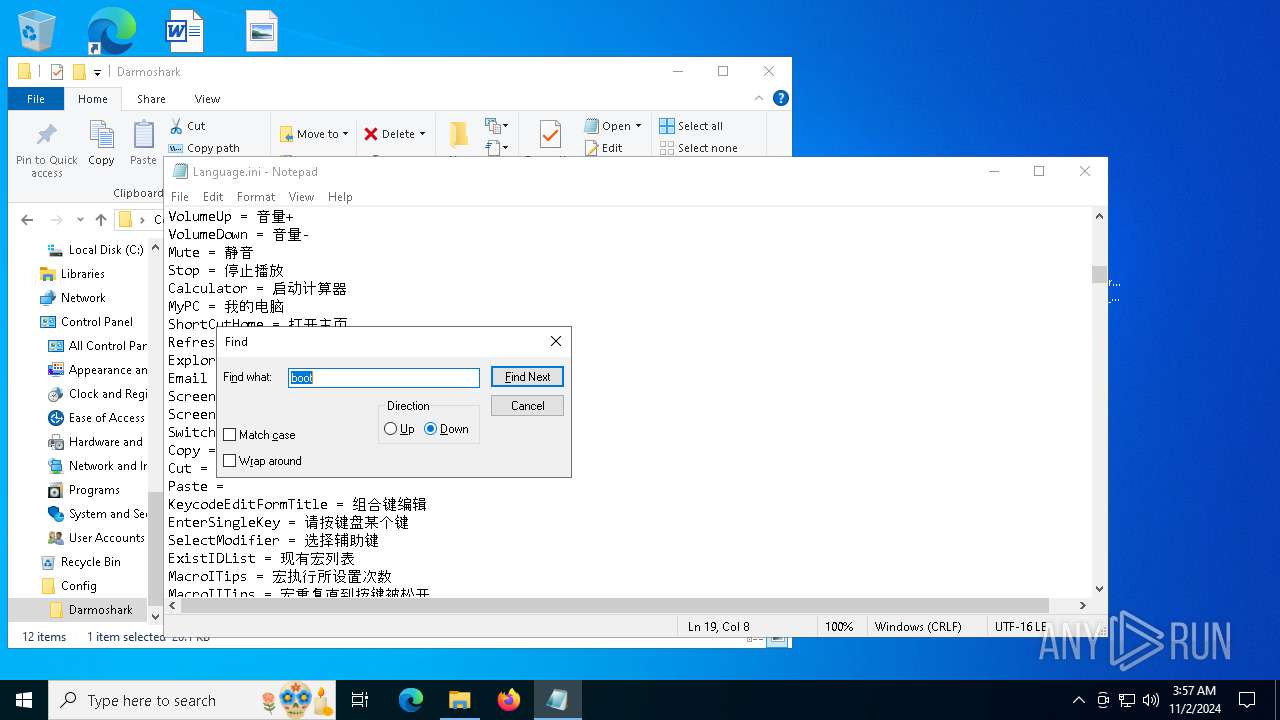The width and height of the screenshot is (1280, 720).
Task: Select Libraries in navigation pane
Action: tap(82, 274)
